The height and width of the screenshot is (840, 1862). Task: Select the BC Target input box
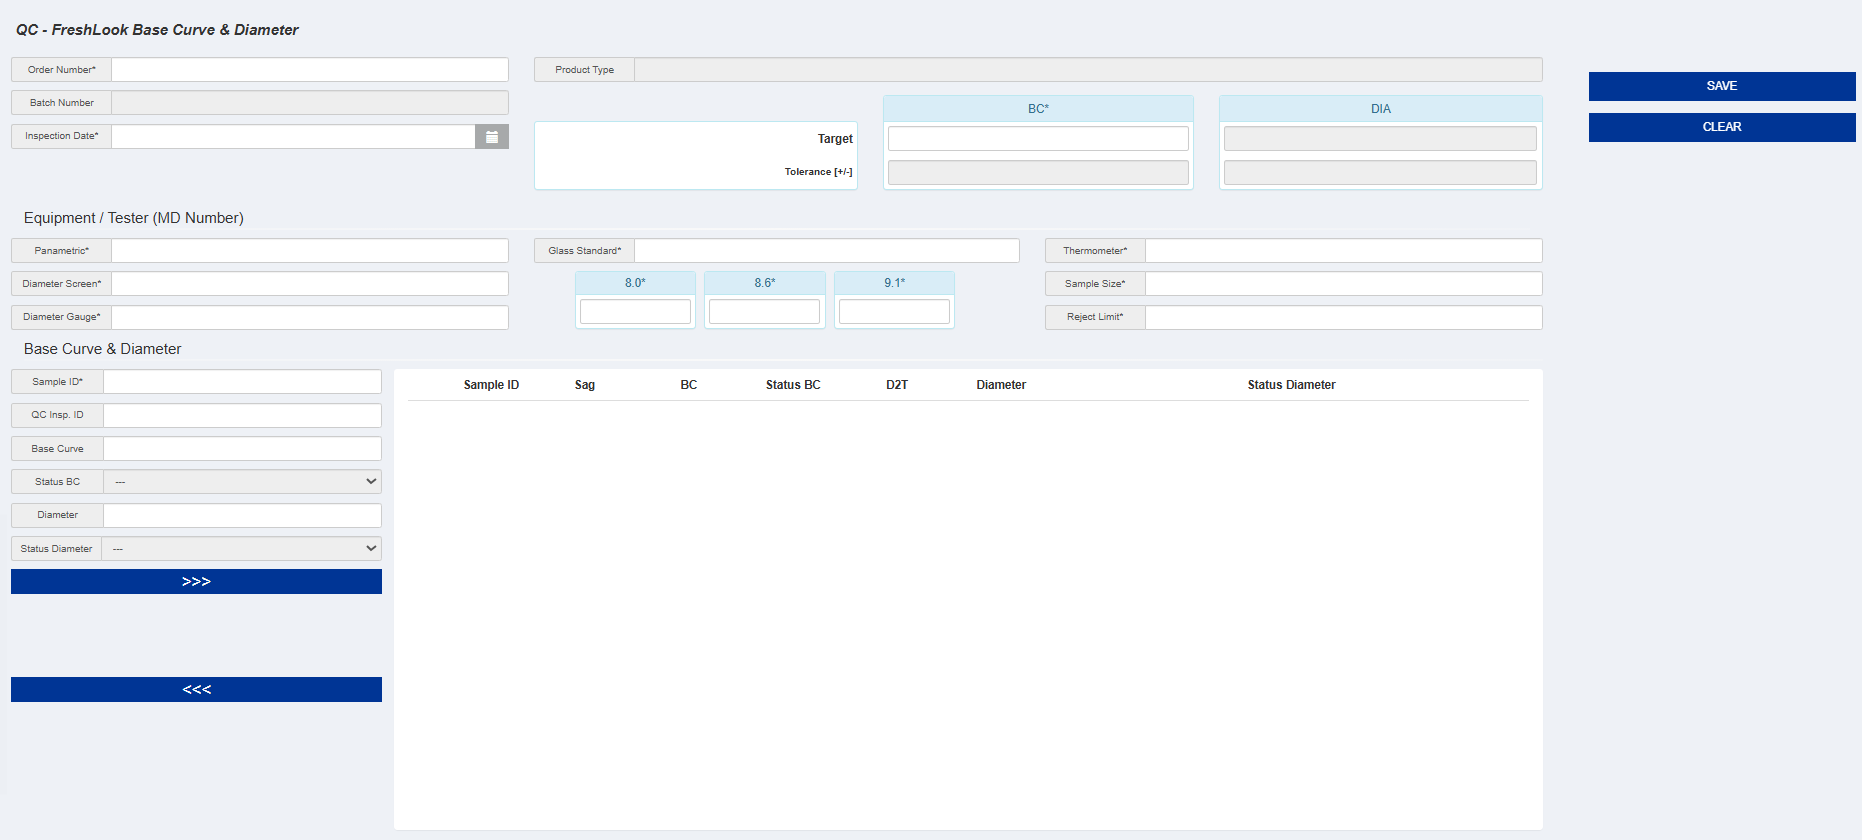pyautogui.click(x=1038, y=139)
